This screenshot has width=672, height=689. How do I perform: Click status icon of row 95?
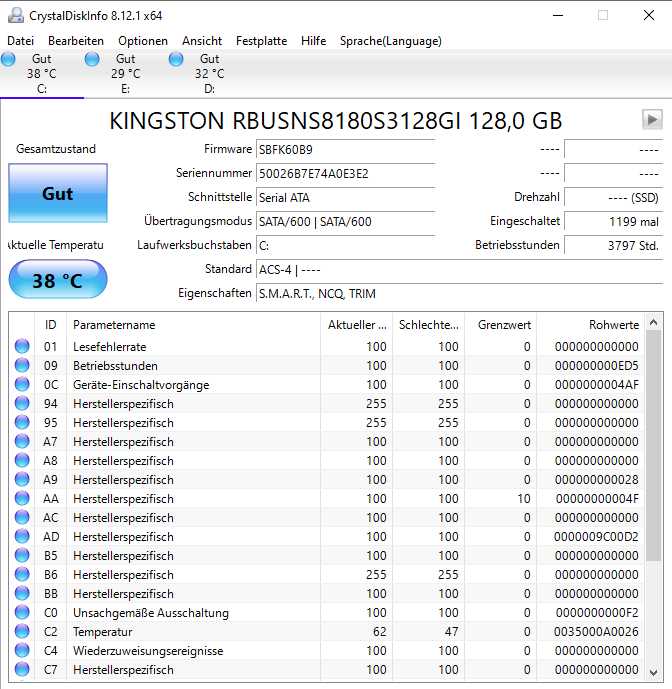click(22, 422)
